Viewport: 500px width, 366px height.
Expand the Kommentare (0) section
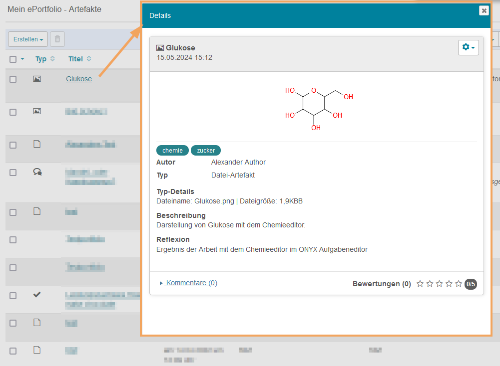[189, 283]
